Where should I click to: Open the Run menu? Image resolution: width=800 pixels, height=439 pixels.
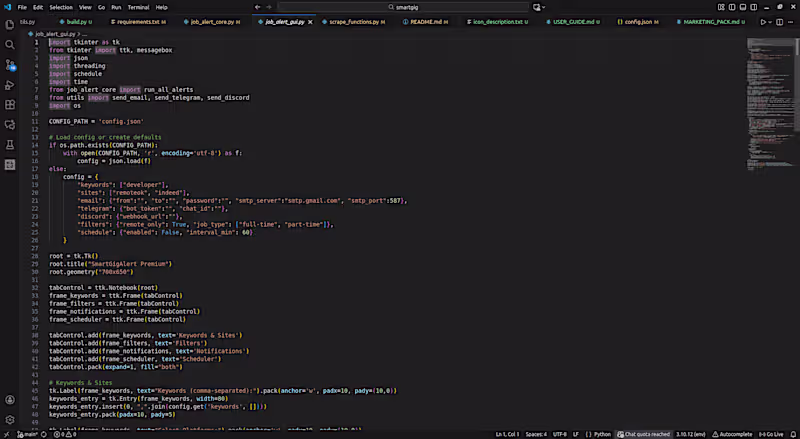(x=116, y=7)
